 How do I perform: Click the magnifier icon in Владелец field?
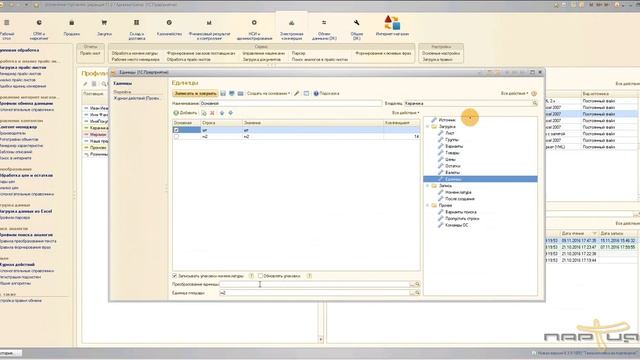point(534,104)
